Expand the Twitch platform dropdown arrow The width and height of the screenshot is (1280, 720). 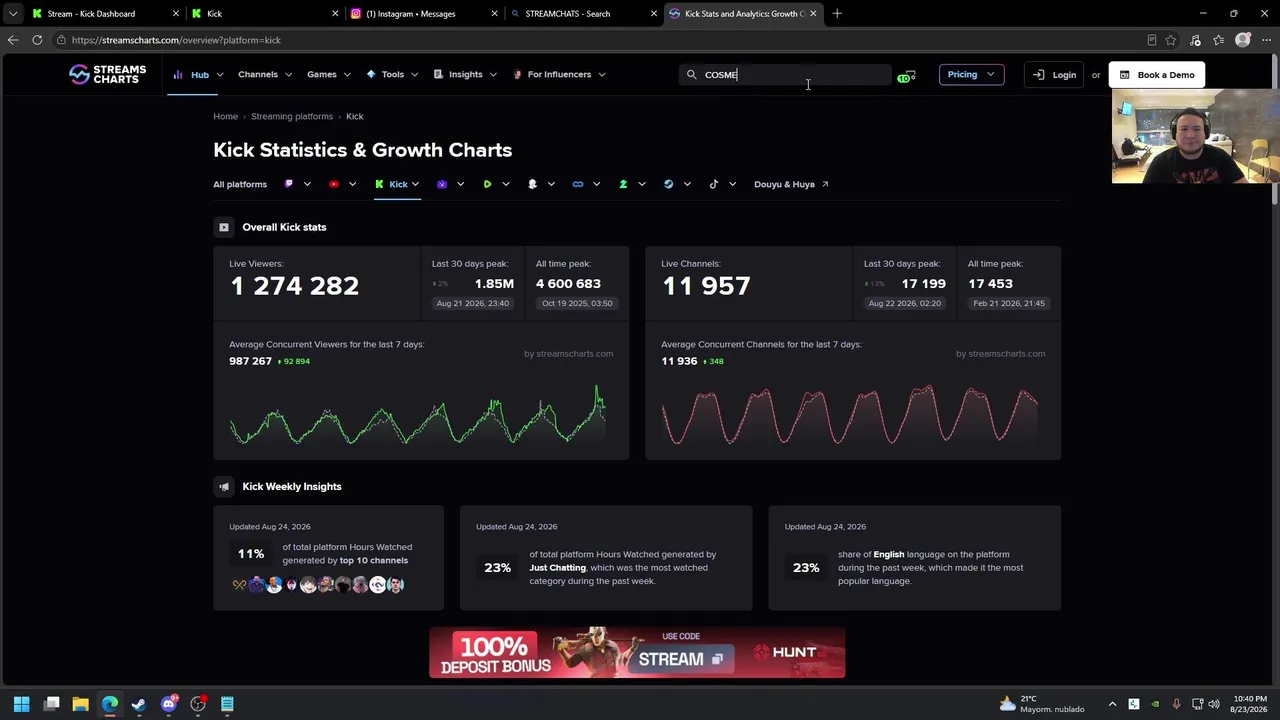(307, 184)
